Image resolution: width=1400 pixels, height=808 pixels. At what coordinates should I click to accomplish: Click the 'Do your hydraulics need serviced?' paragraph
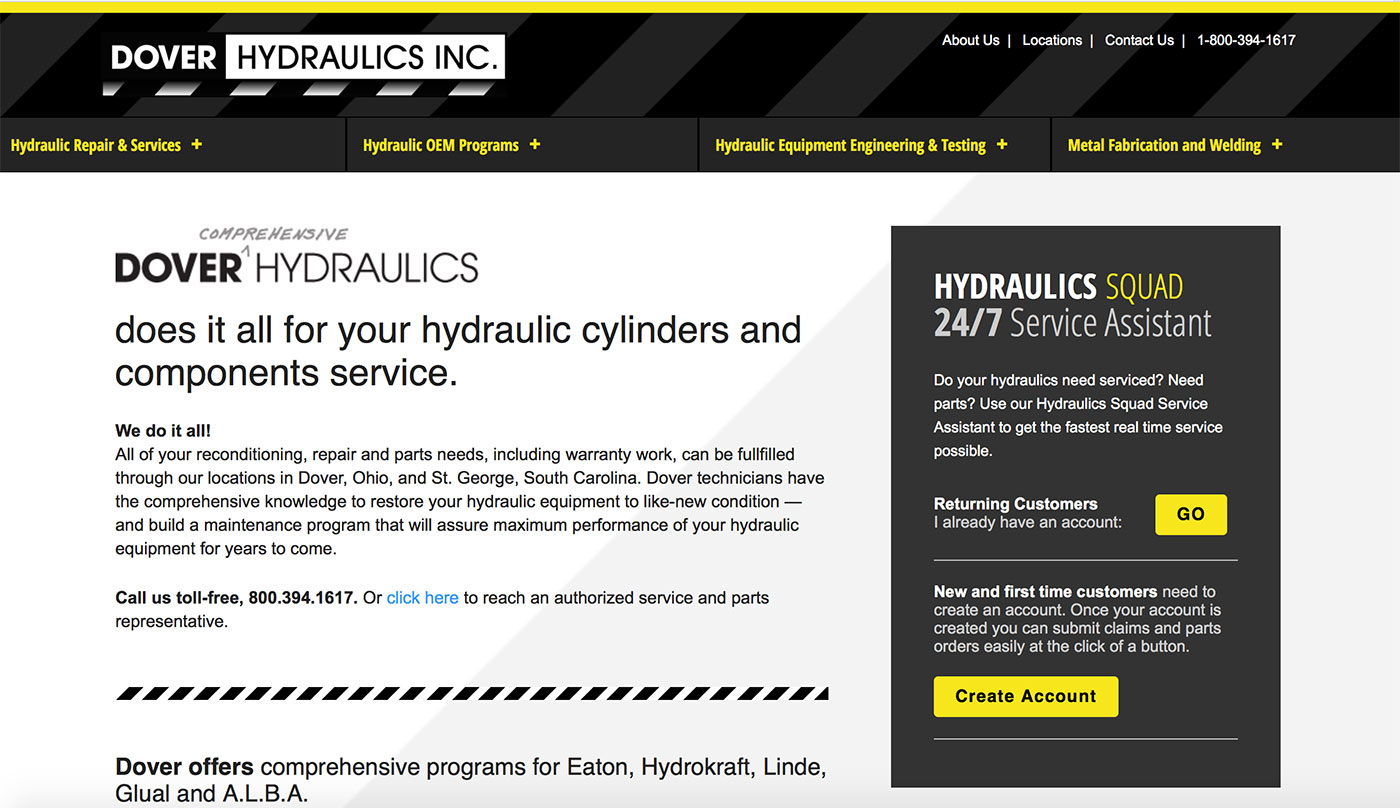[1078, 415]
